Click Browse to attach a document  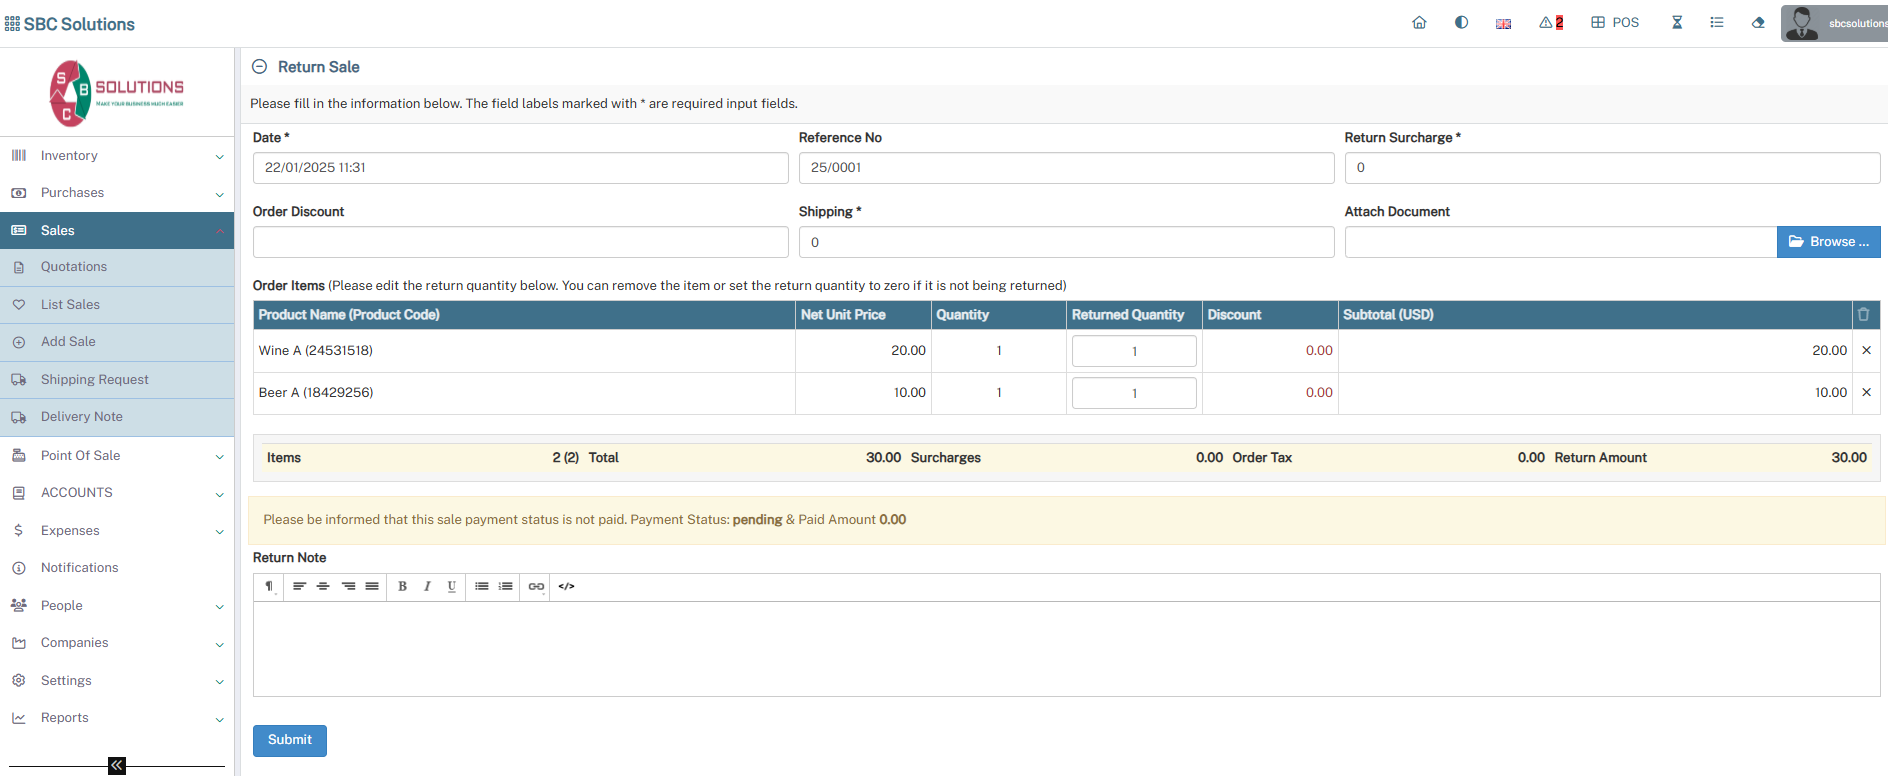pyautogui.click(x=1827, y=242)
